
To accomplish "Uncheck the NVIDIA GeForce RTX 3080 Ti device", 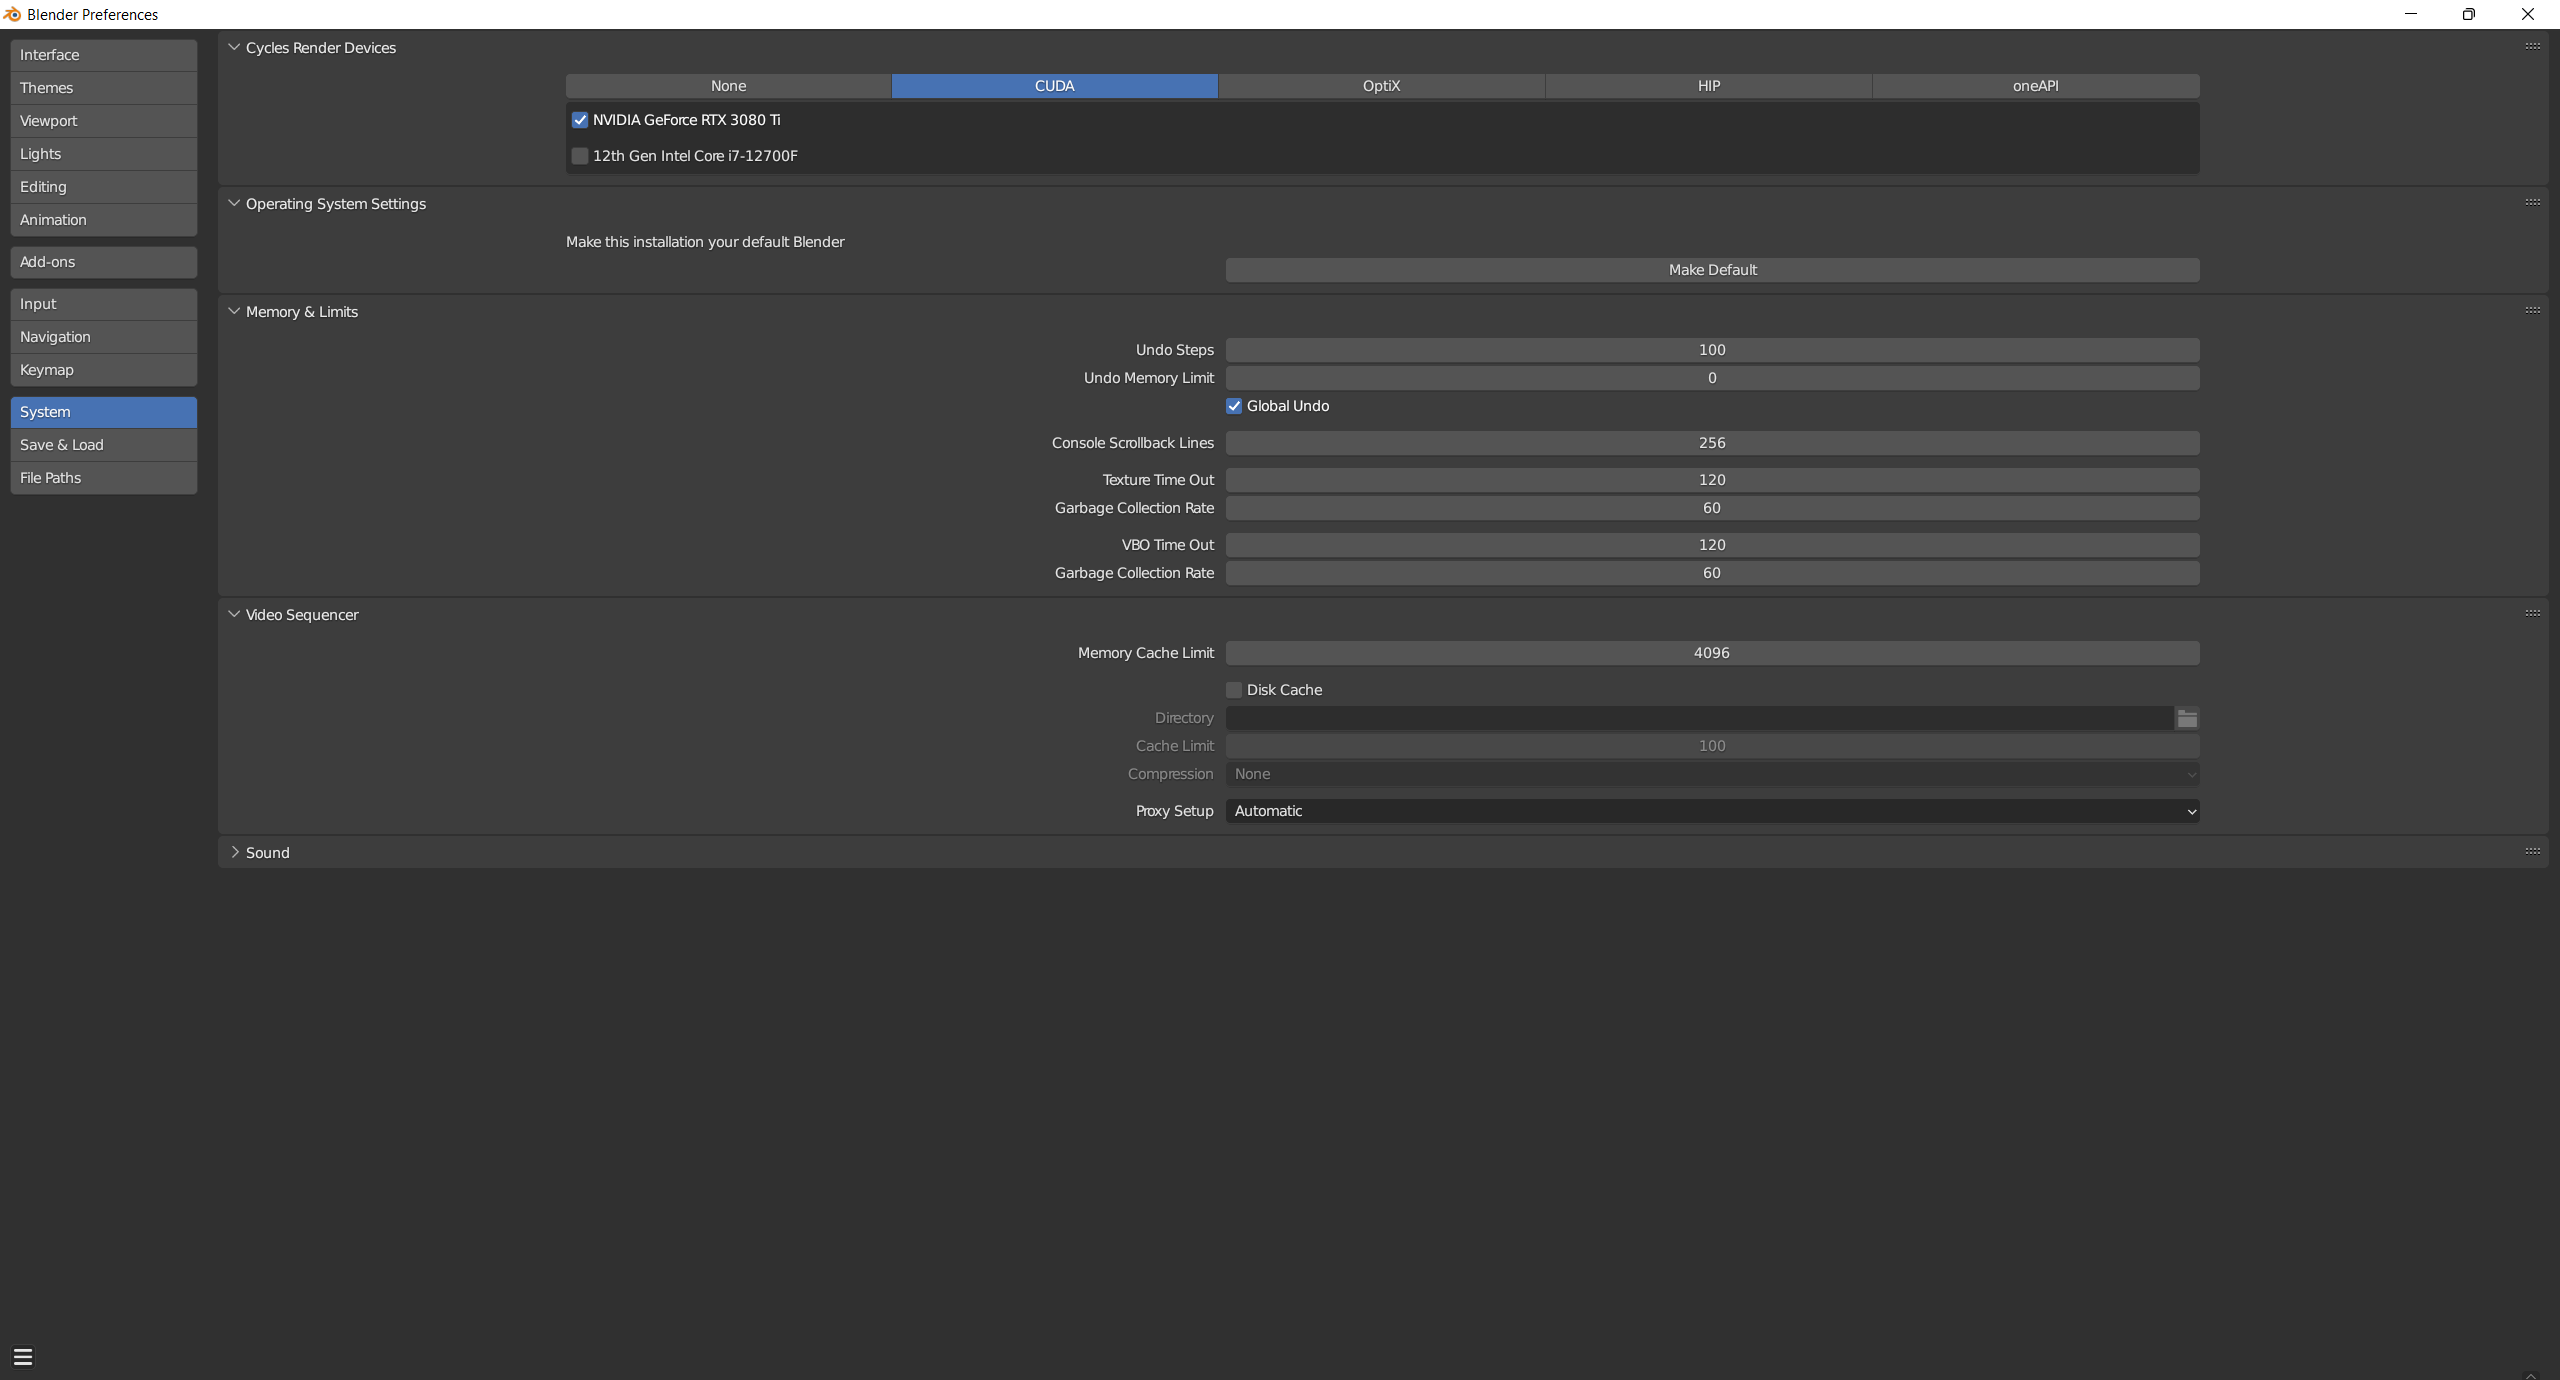I will tap(580, 120).
